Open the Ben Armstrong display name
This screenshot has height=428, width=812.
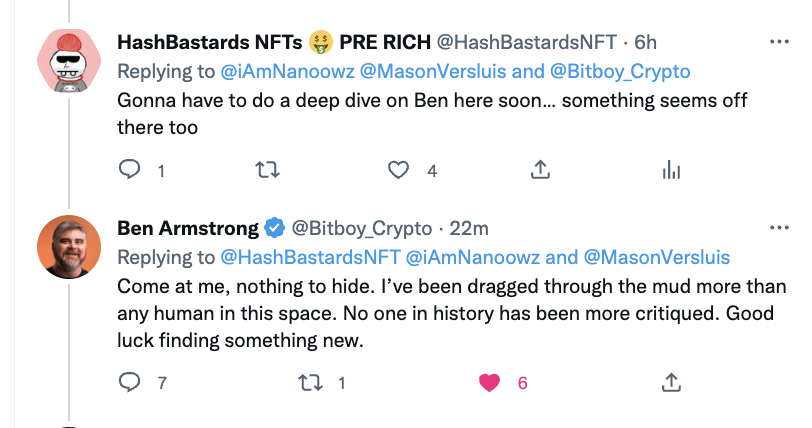click(187, 228)
